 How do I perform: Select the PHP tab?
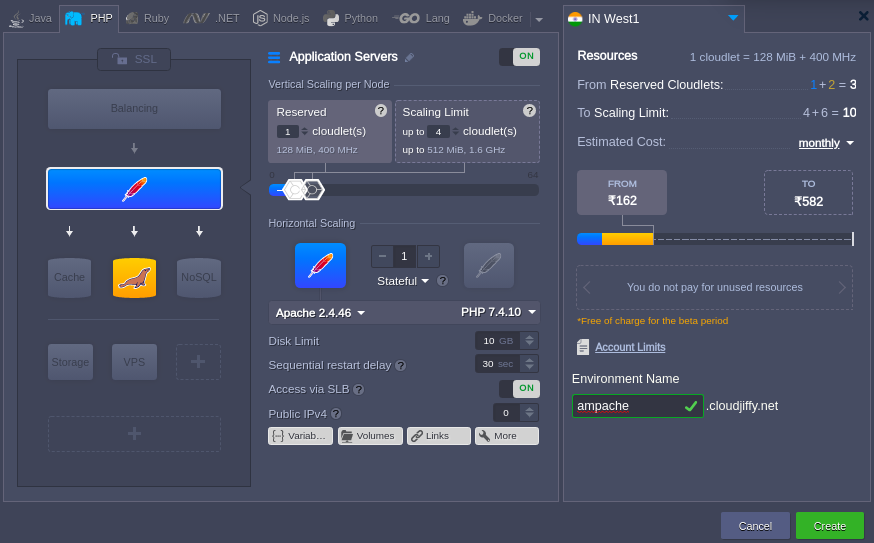89,18
